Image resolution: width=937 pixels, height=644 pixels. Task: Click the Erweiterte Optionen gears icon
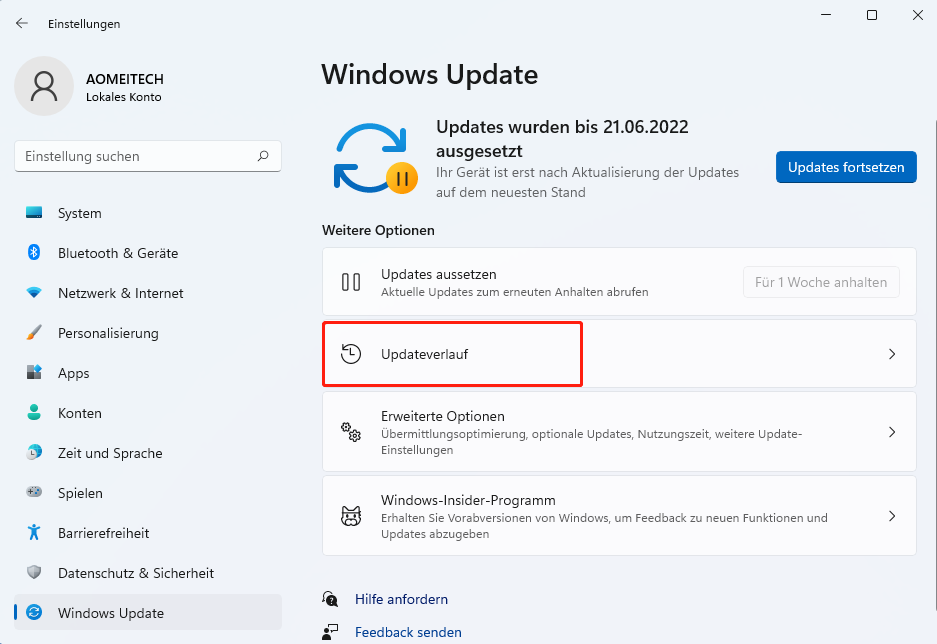coord(351,432)
